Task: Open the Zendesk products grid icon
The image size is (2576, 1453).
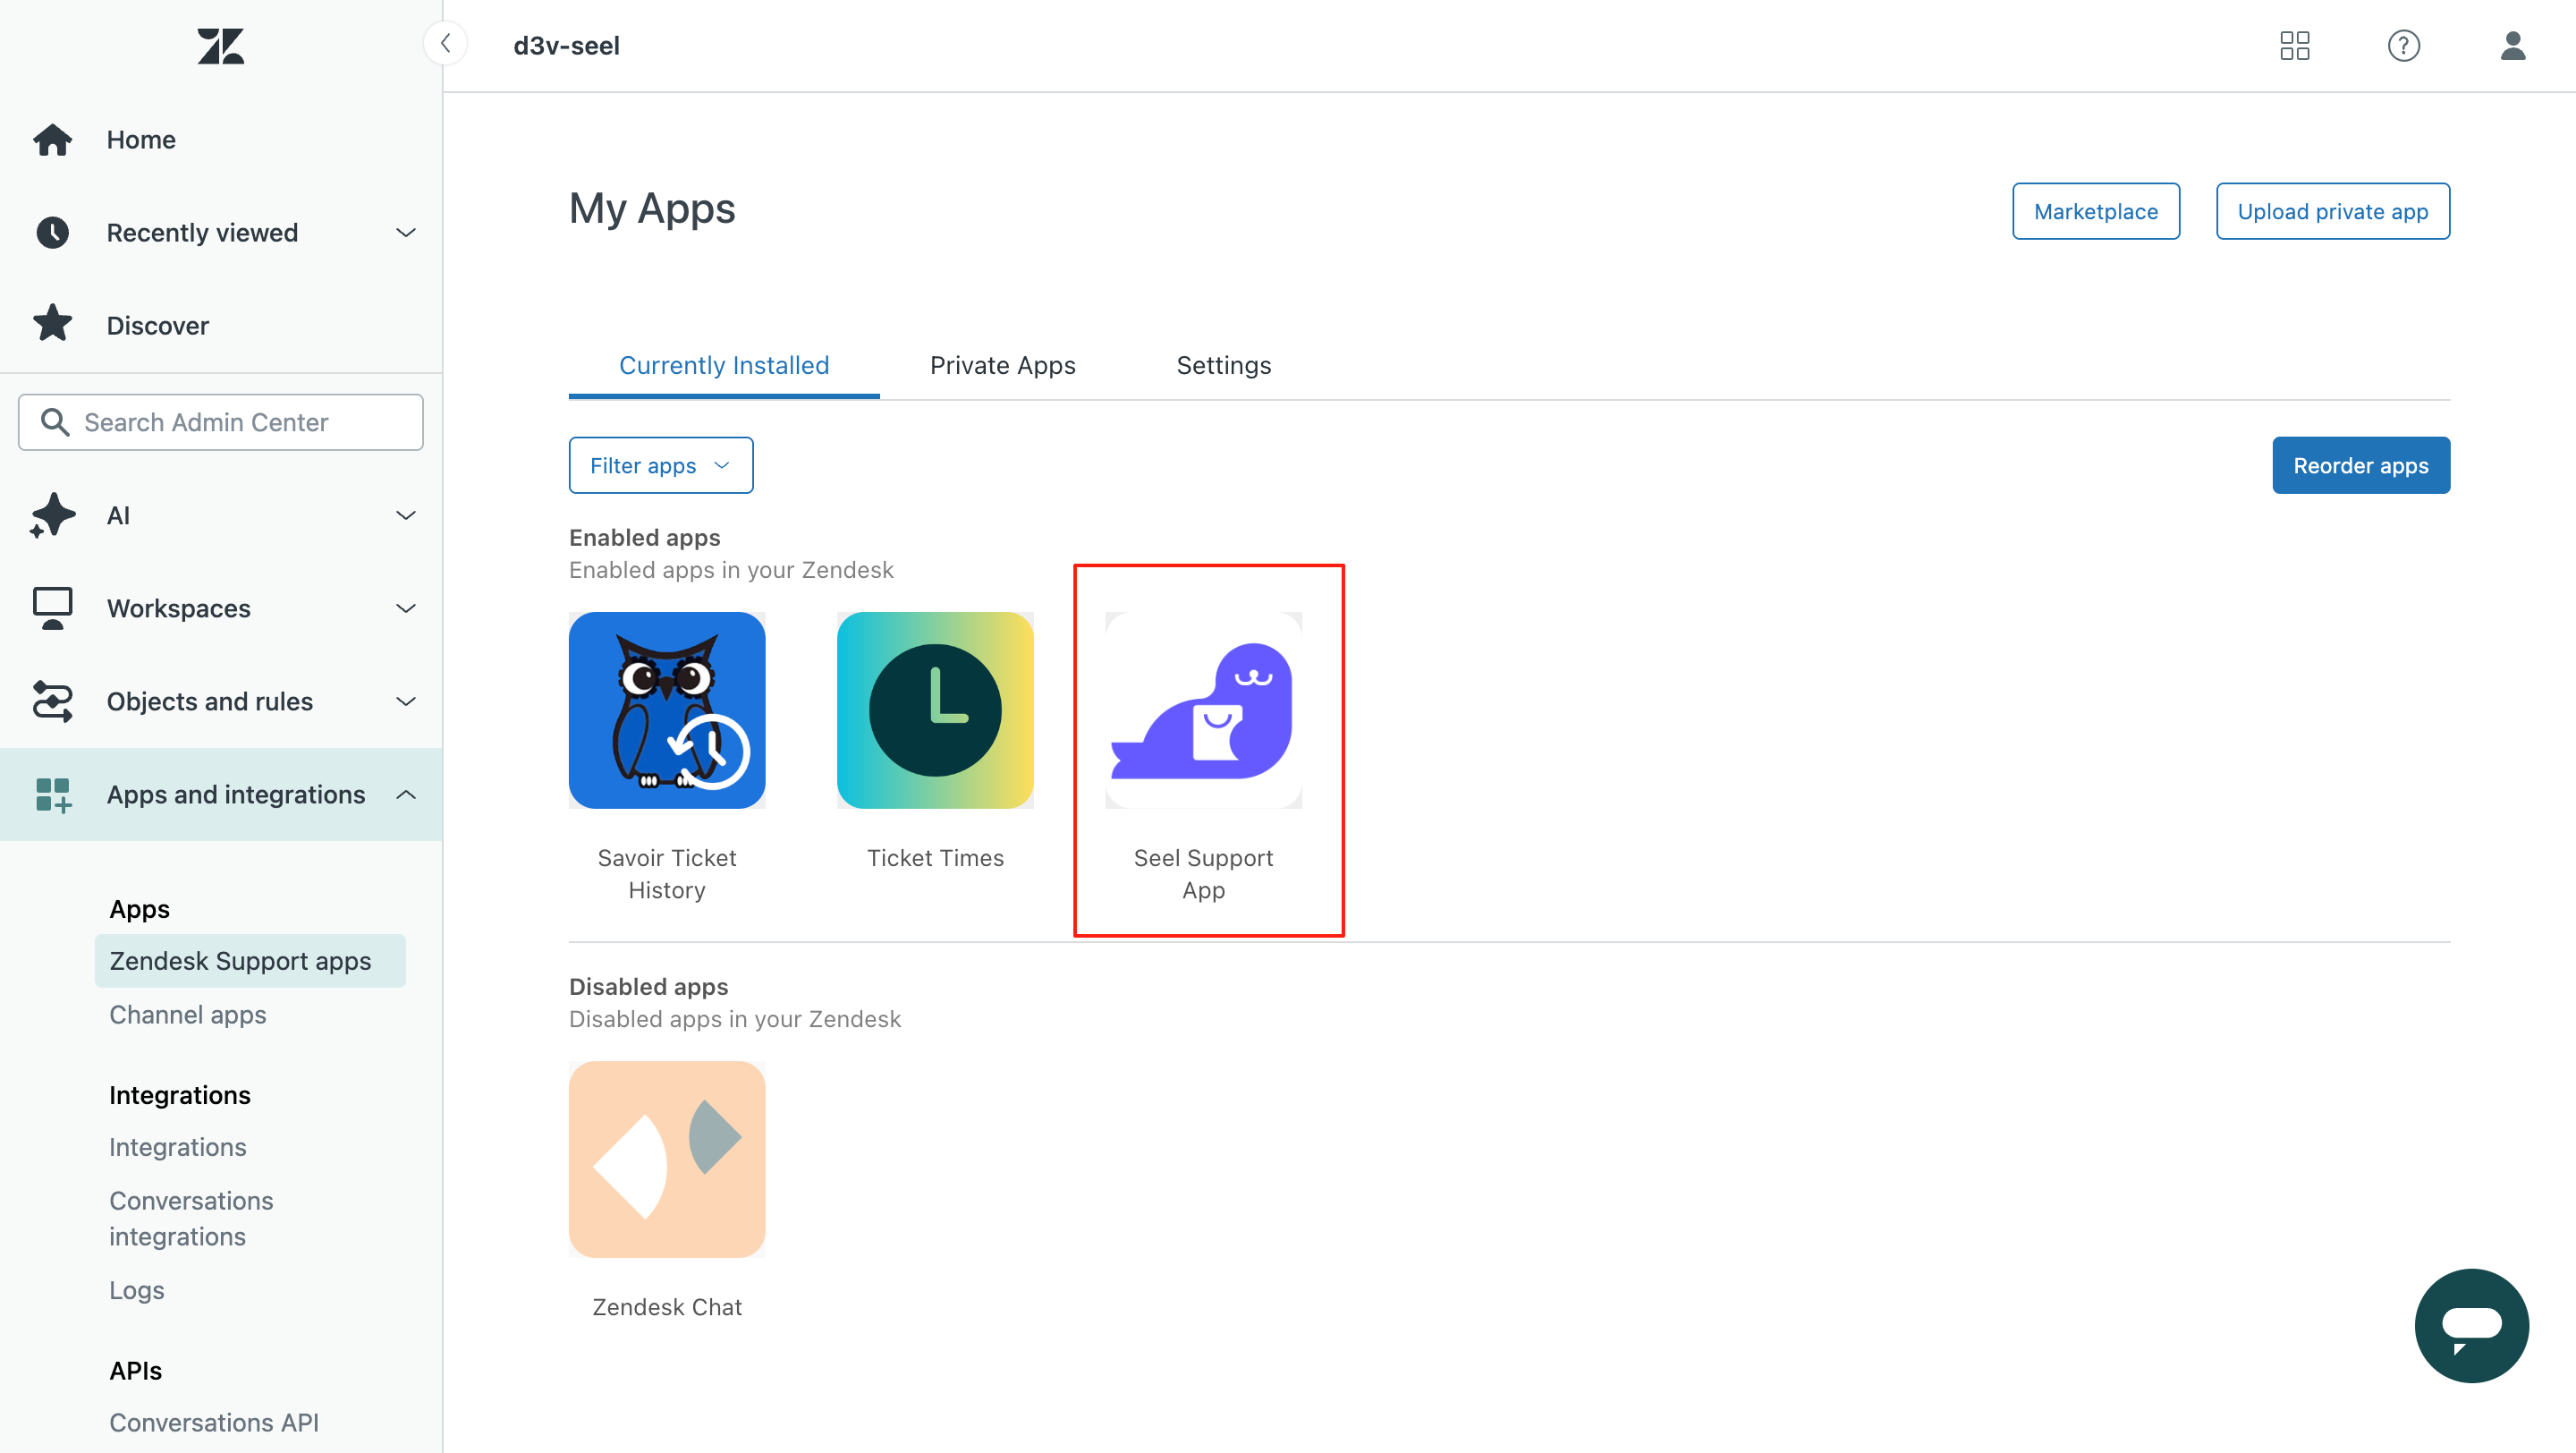Action: tap(2294, 46)
